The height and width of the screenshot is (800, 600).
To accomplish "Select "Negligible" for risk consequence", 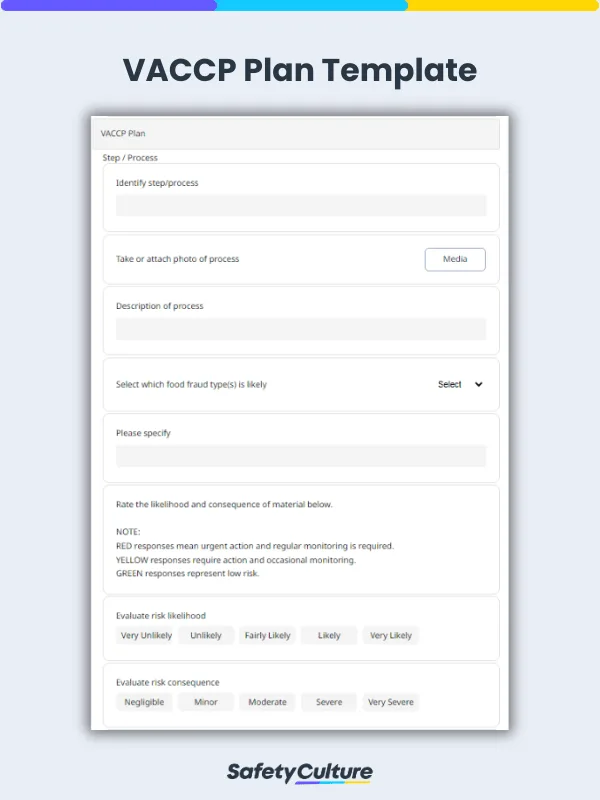I will (143, 702).
